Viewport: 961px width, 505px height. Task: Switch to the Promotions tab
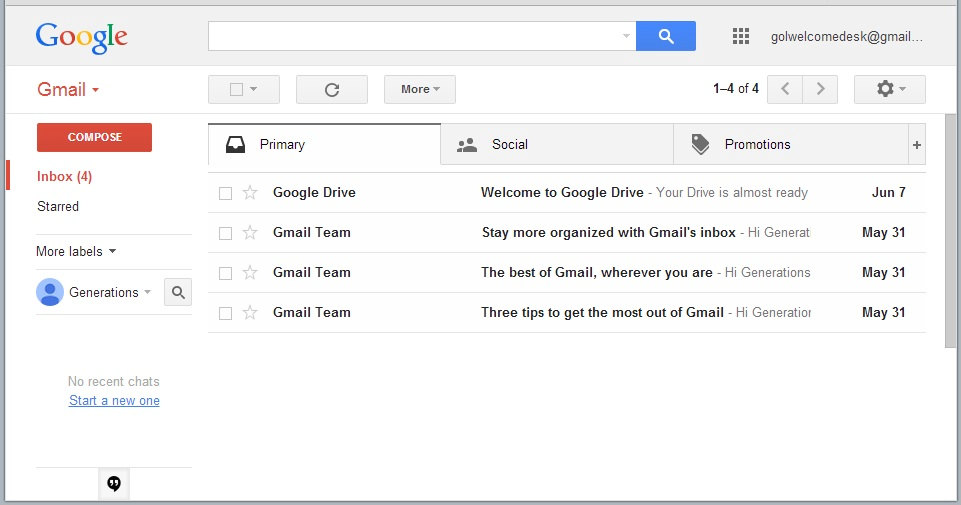point(791,145)
